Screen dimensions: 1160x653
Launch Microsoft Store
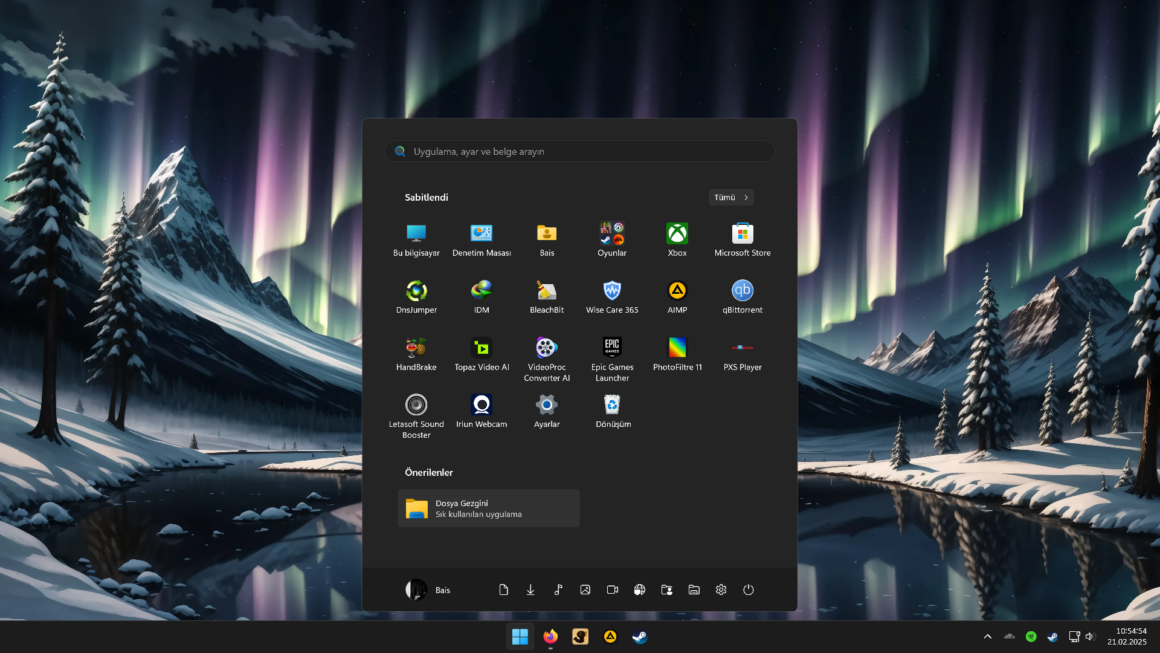point(742,240)
